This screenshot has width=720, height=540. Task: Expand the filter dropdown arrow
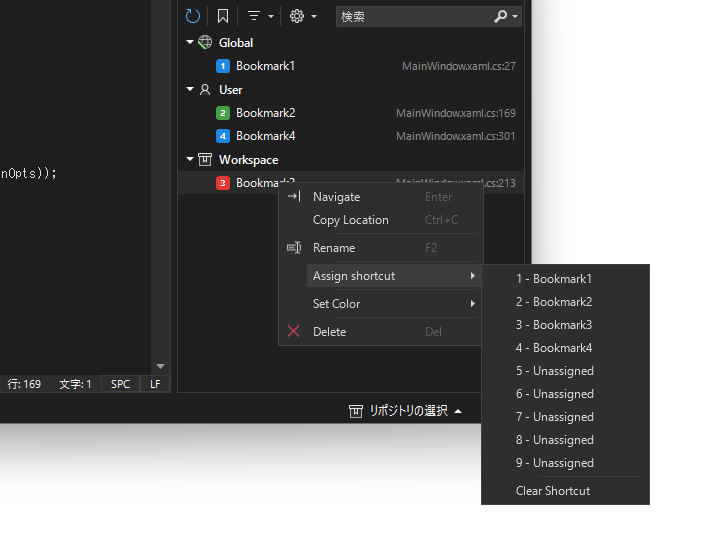coord(271,17)
